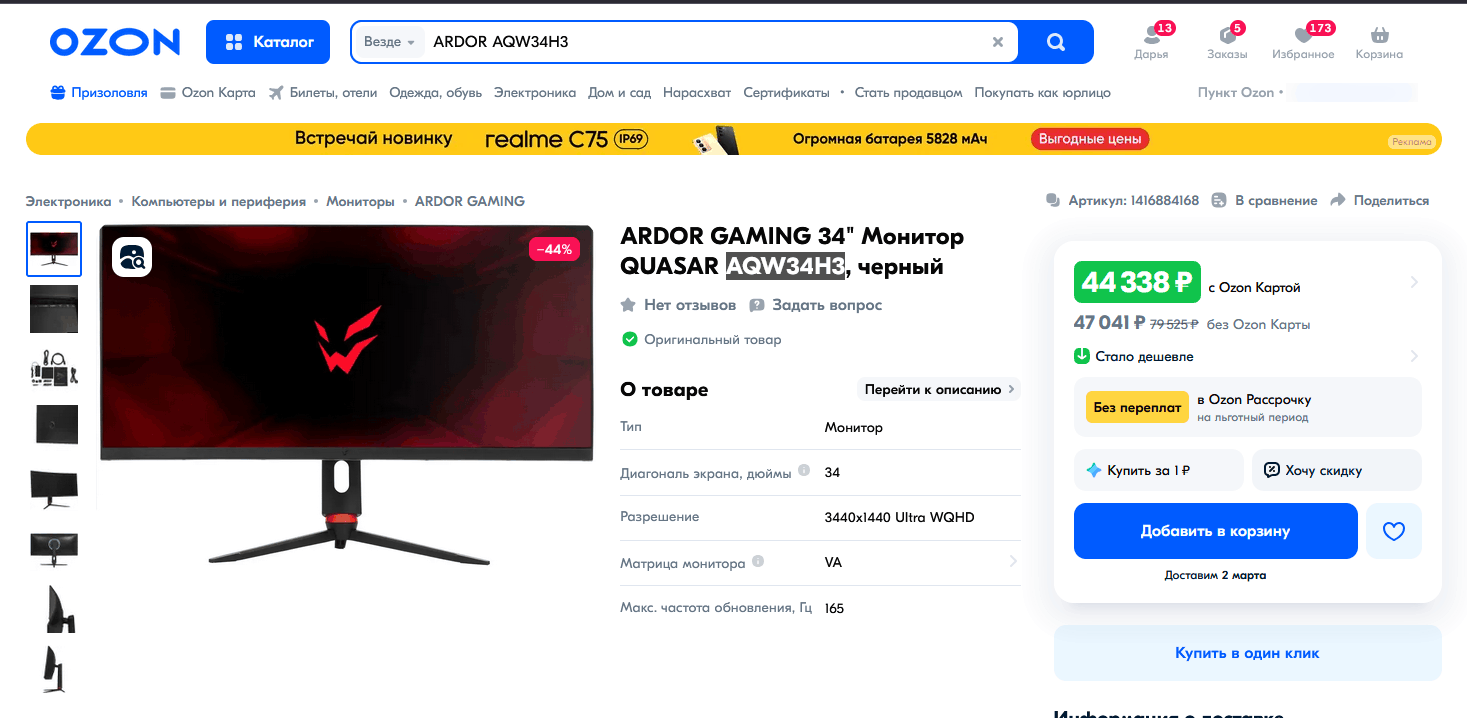Open the realme C75 advertising banner
The image size is (1467, 718).
coord(733,139)
